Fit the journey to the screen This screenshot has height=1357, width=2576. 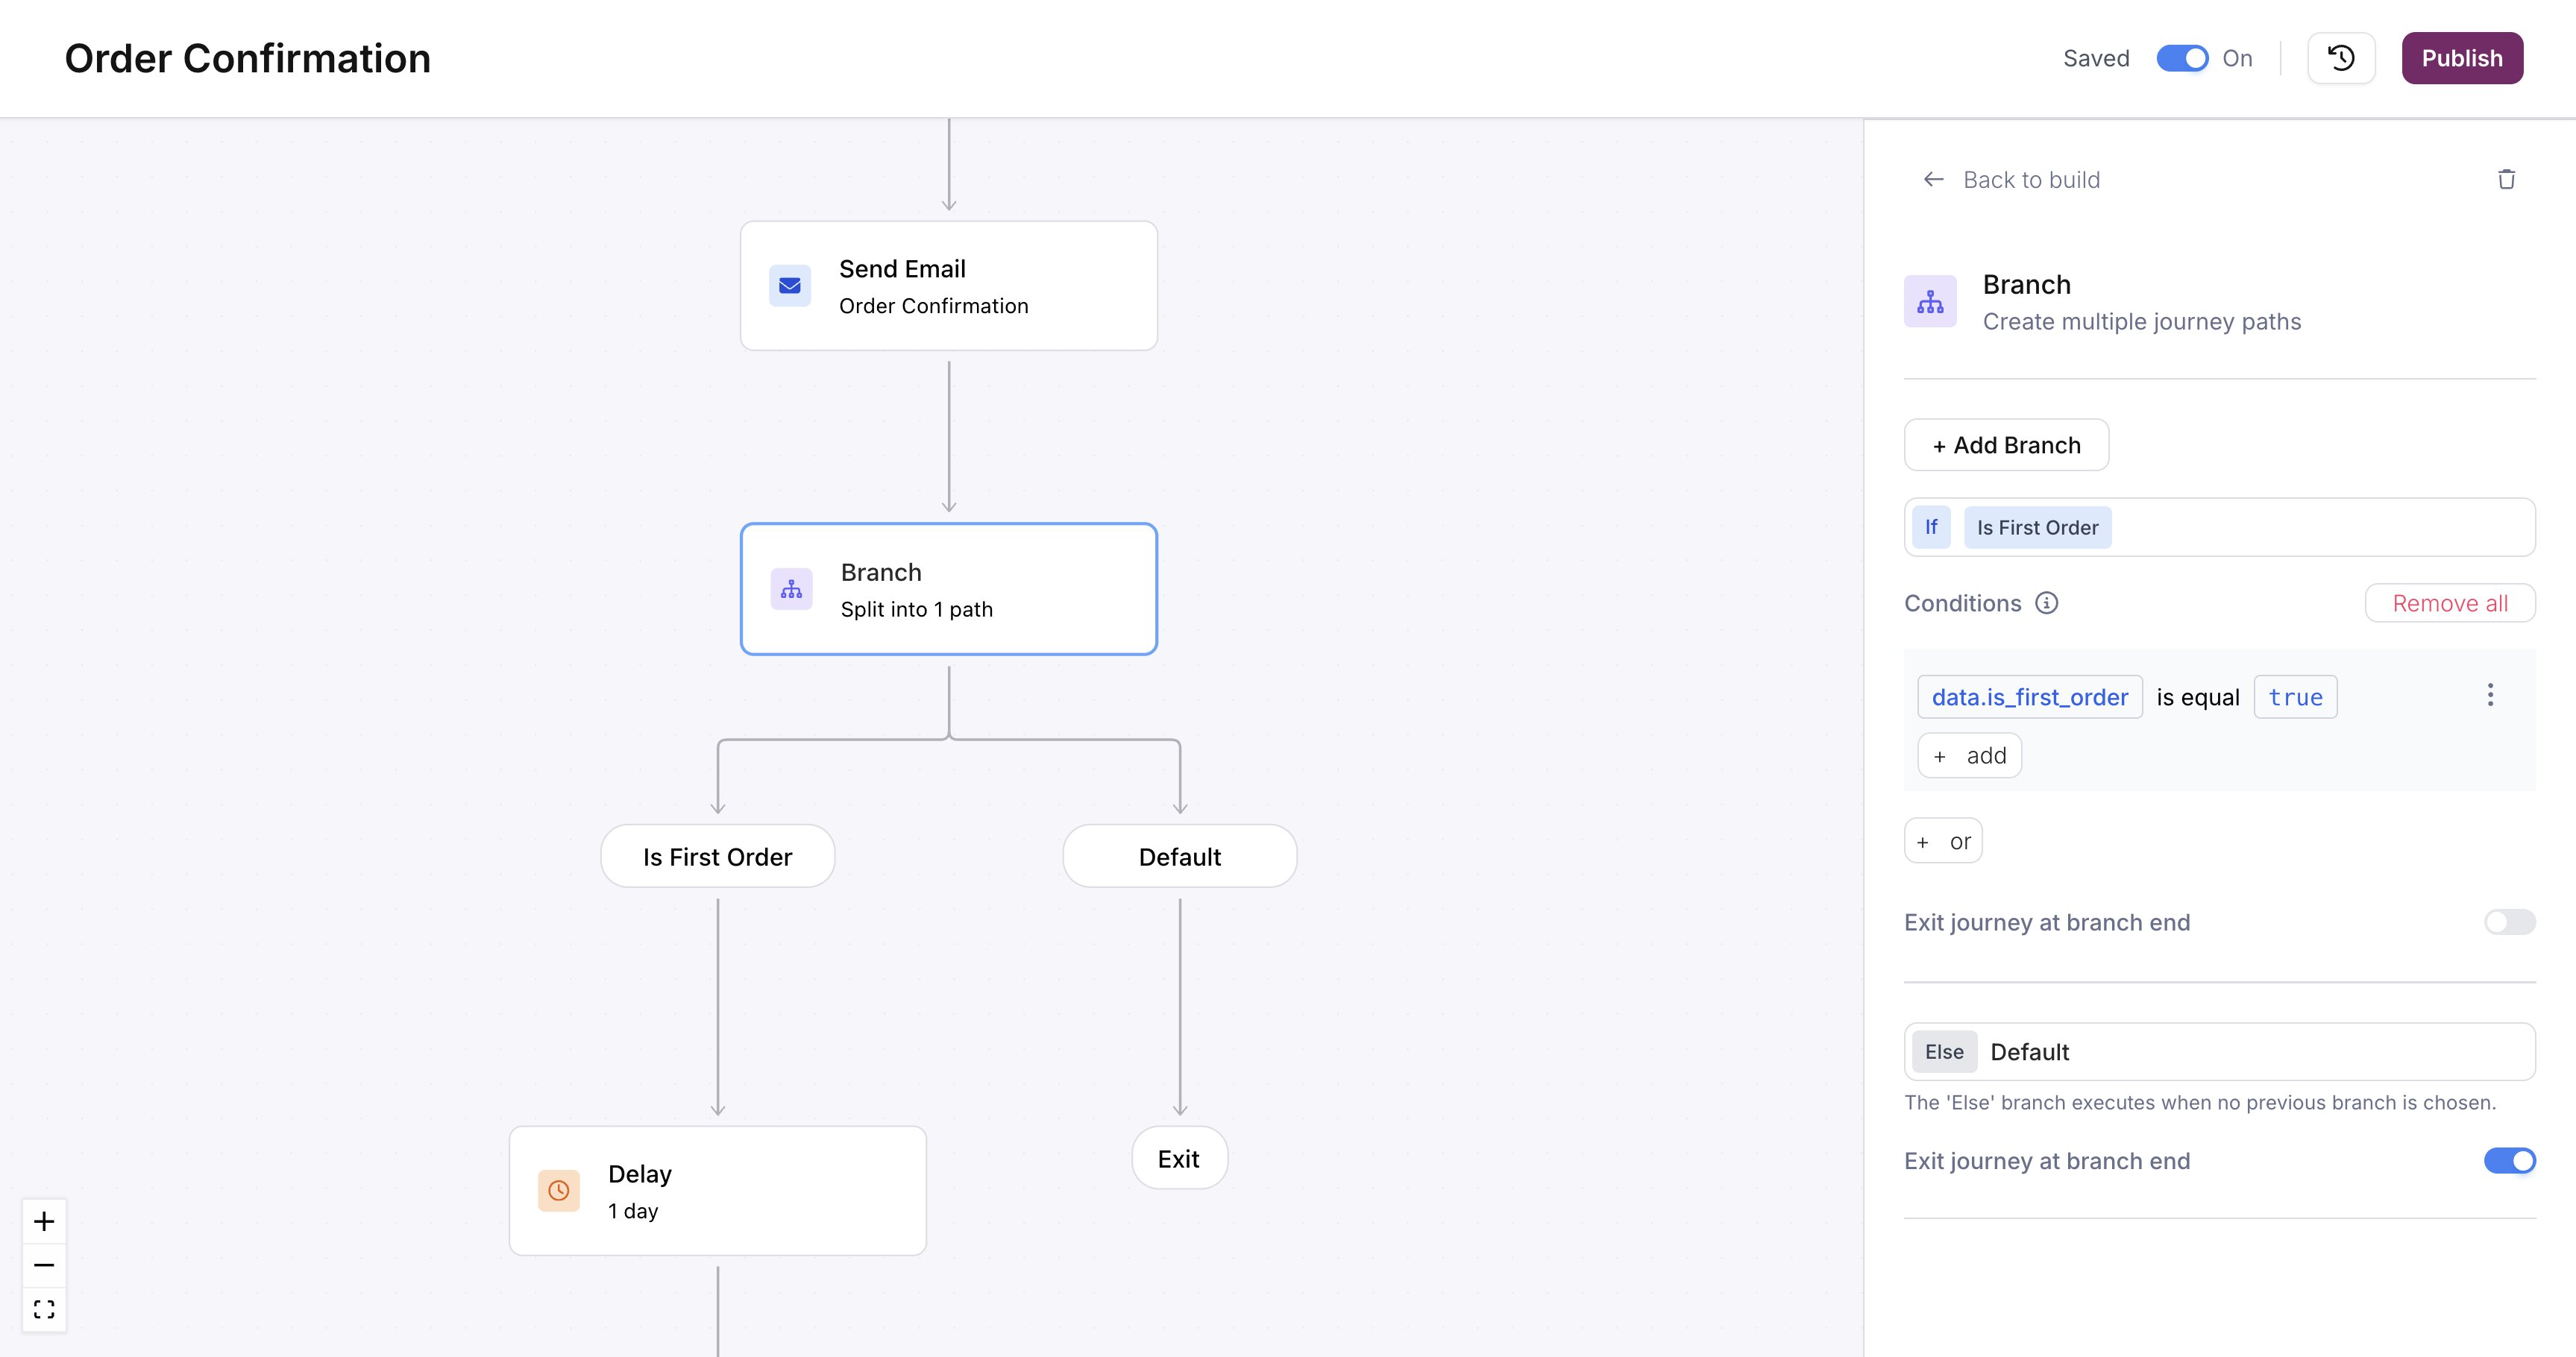point(44,1309)
